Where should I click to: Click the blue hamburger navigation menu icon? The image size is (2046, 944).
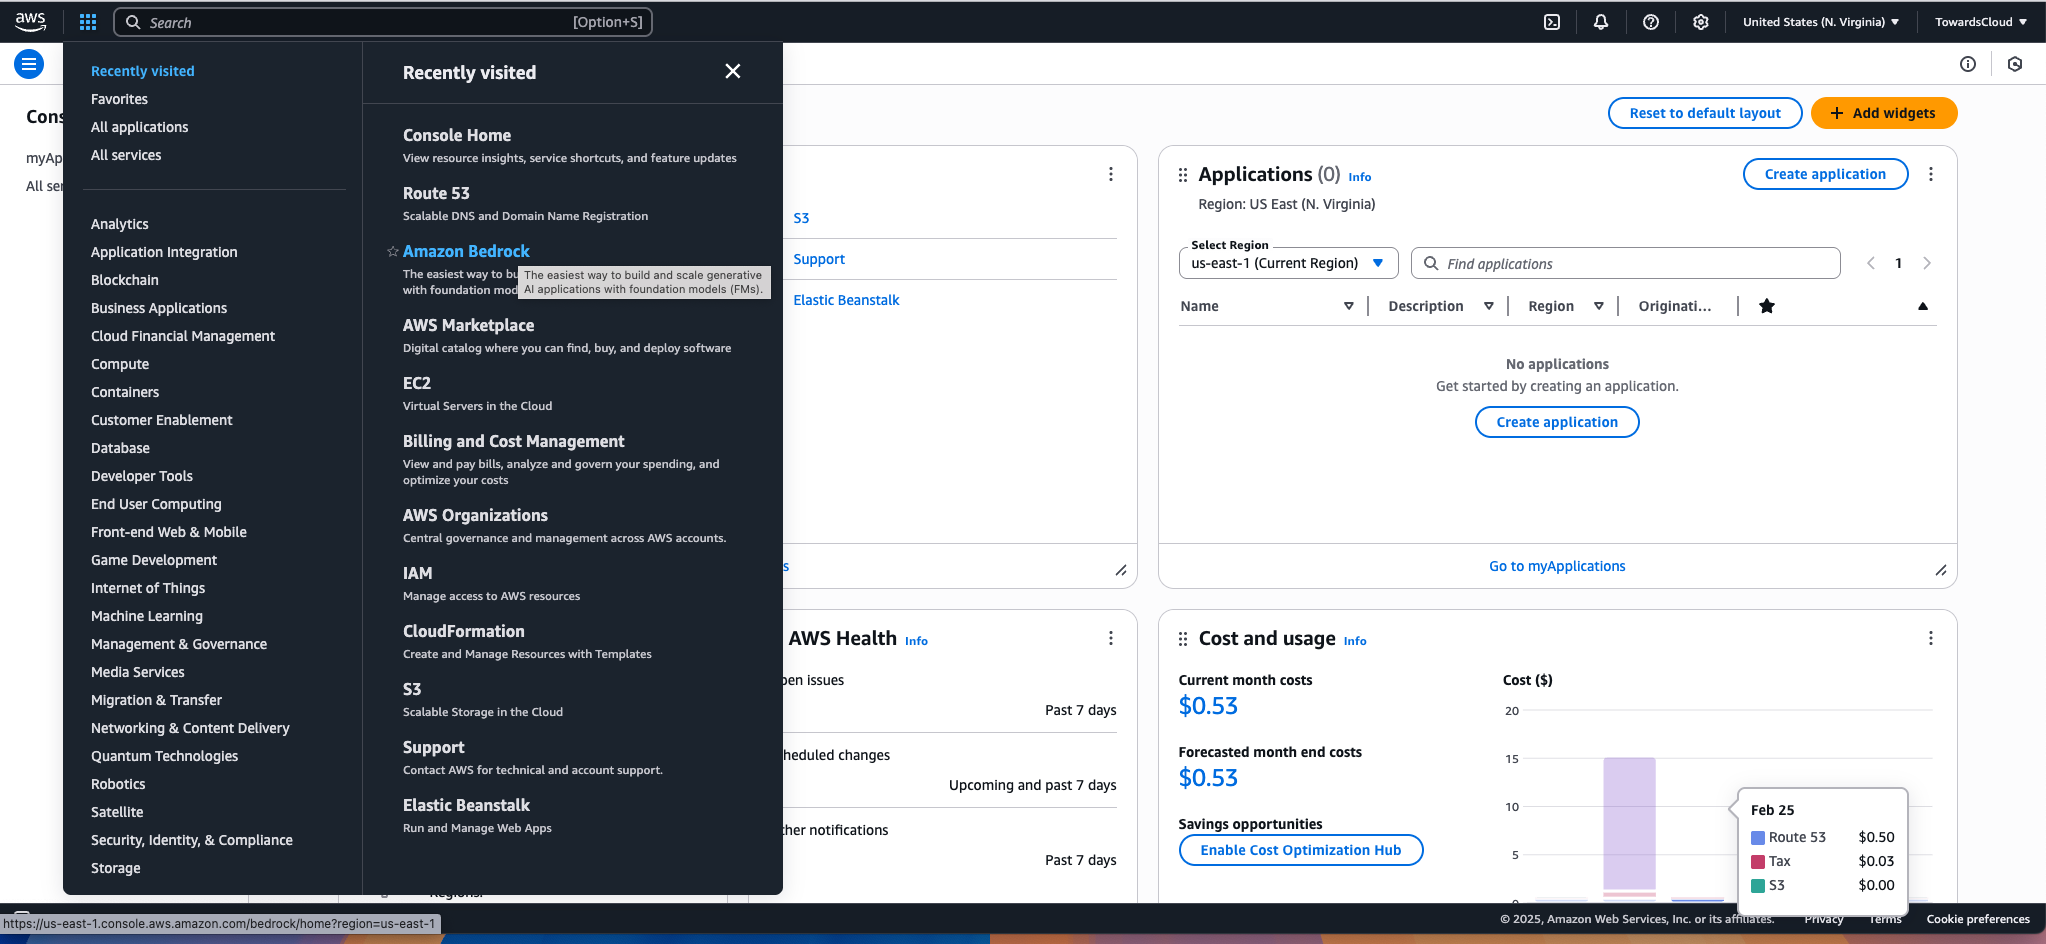29,65
